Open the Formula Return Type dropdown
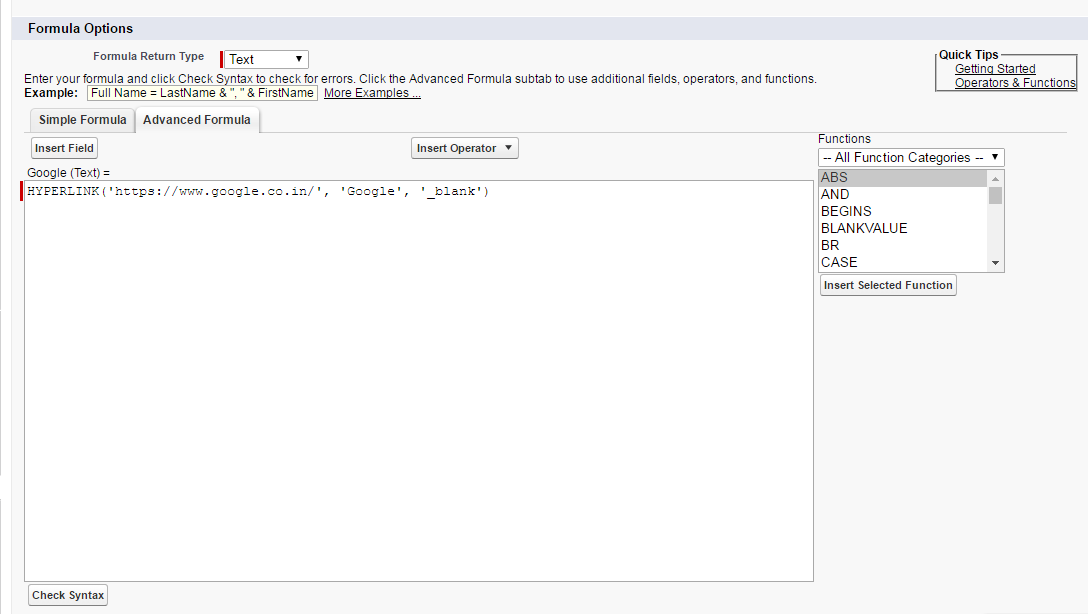 (x=266, y=60)
